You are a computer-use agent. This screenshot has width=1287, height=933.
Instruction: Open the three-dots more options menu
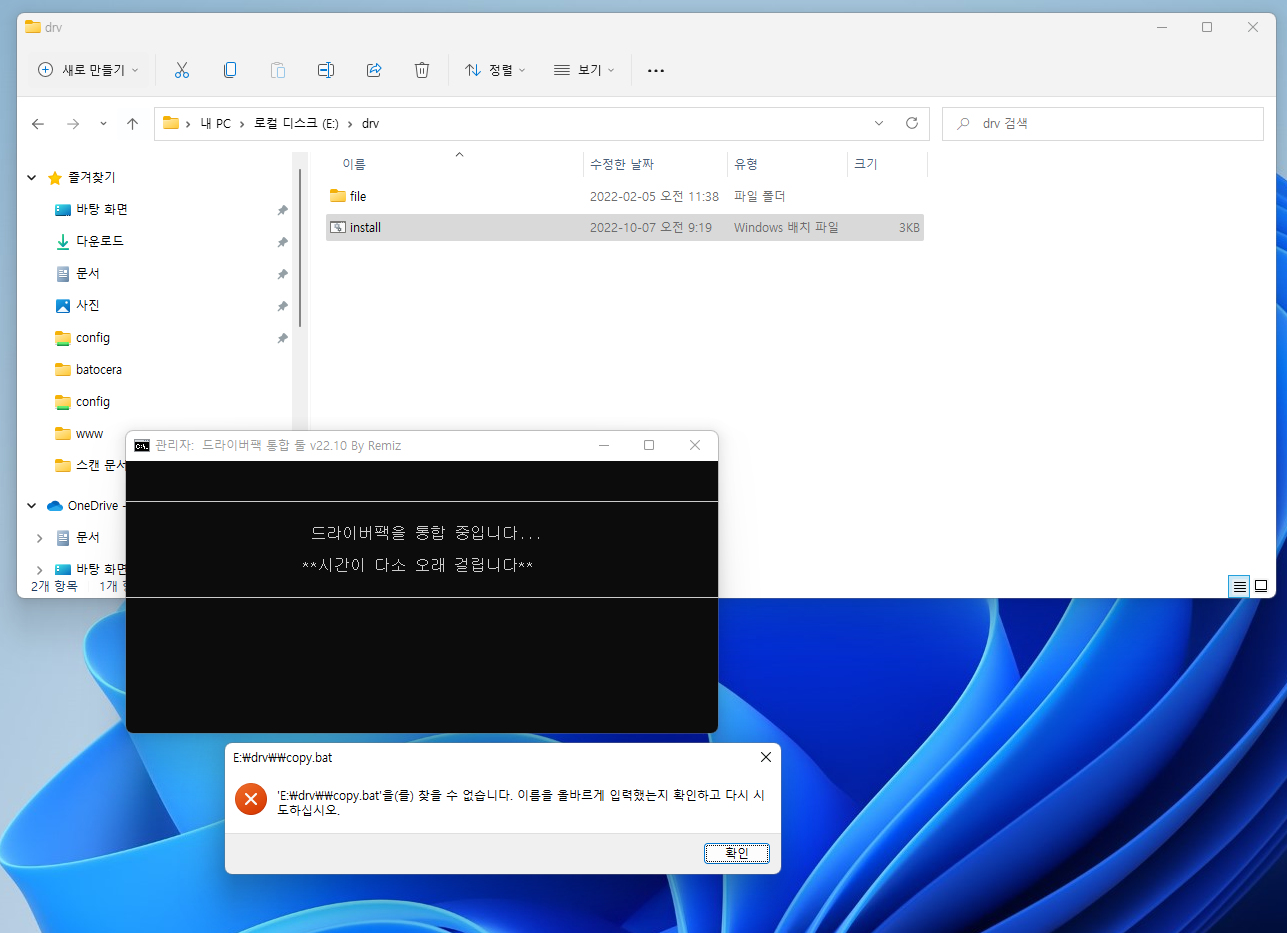pos(656,70)
